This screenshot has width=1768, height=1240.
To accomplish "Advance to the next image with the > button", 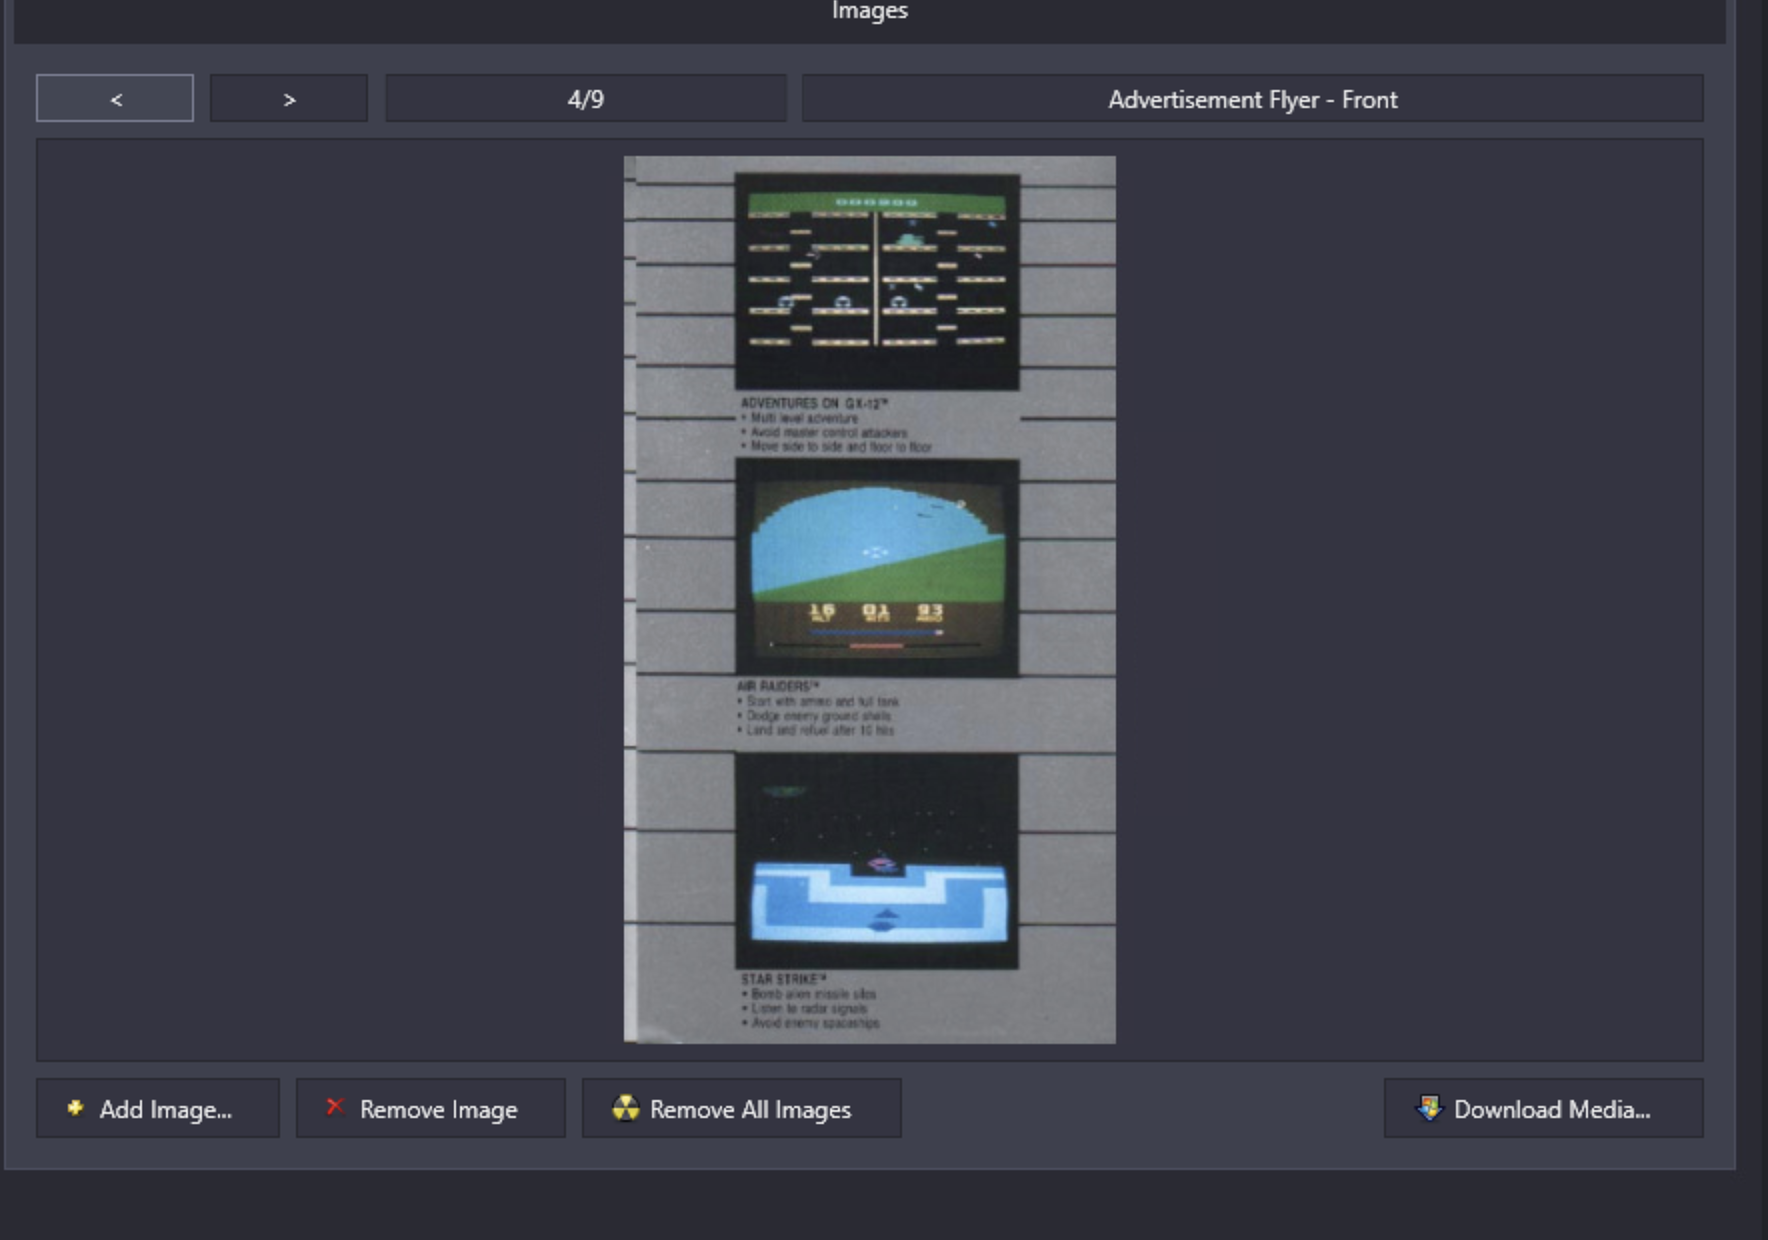I will pyautogui.click(x=289, y=98).
